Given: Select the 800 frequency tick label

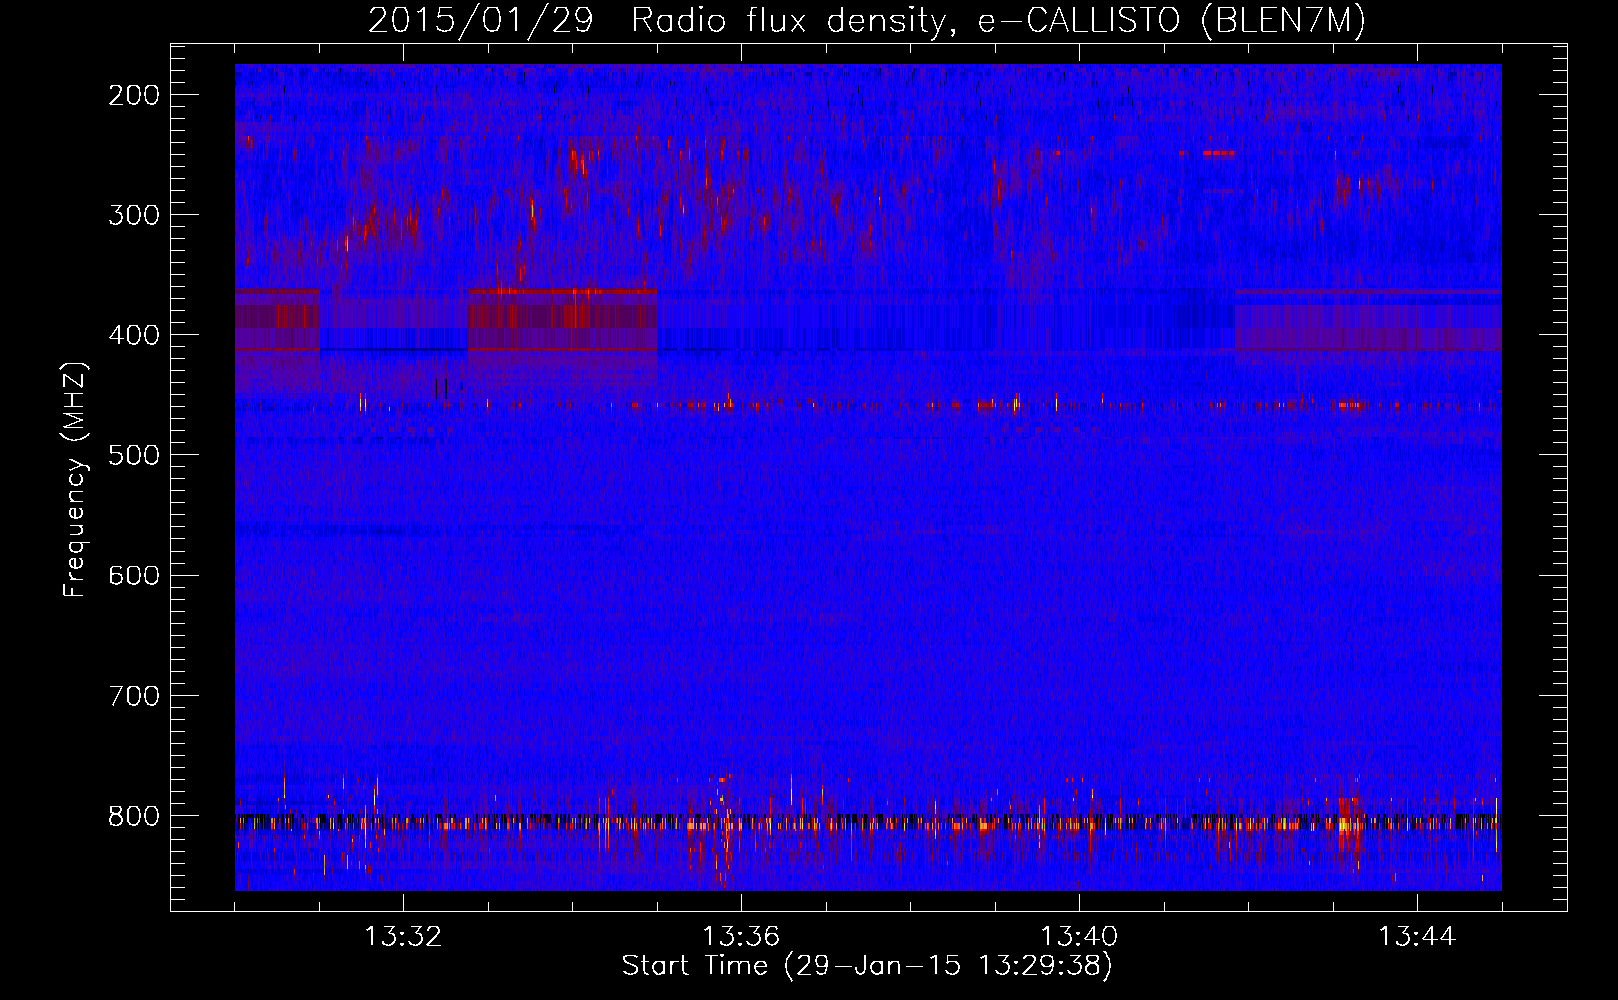Looking at the screenshot, I should pos(133,816).
